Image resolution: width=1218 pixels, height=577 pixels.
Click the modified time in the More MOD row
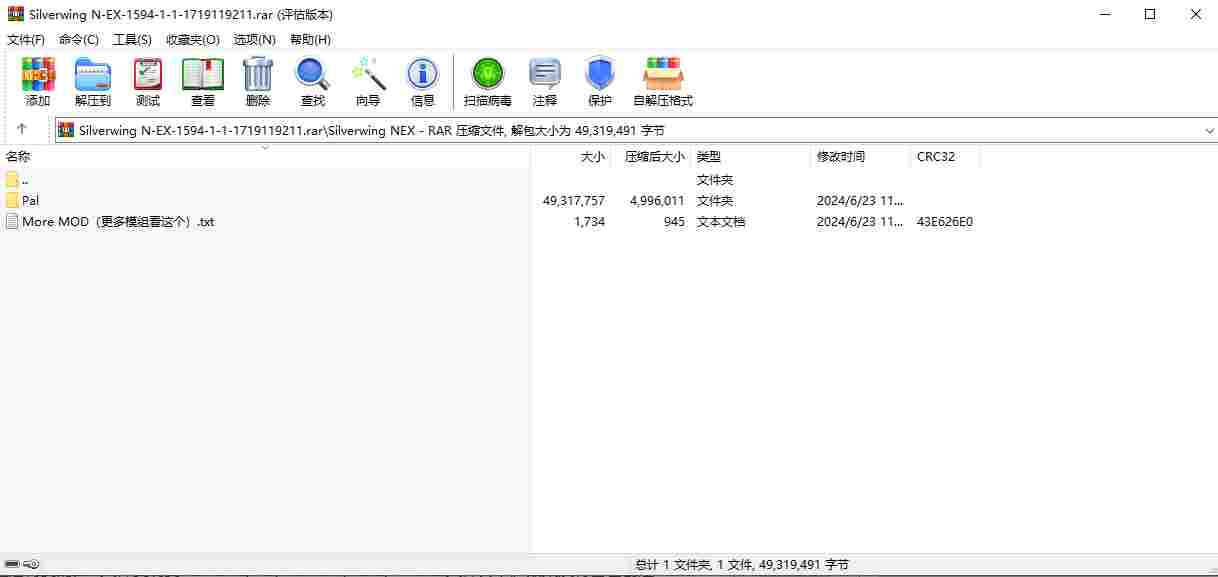[860, 222]
